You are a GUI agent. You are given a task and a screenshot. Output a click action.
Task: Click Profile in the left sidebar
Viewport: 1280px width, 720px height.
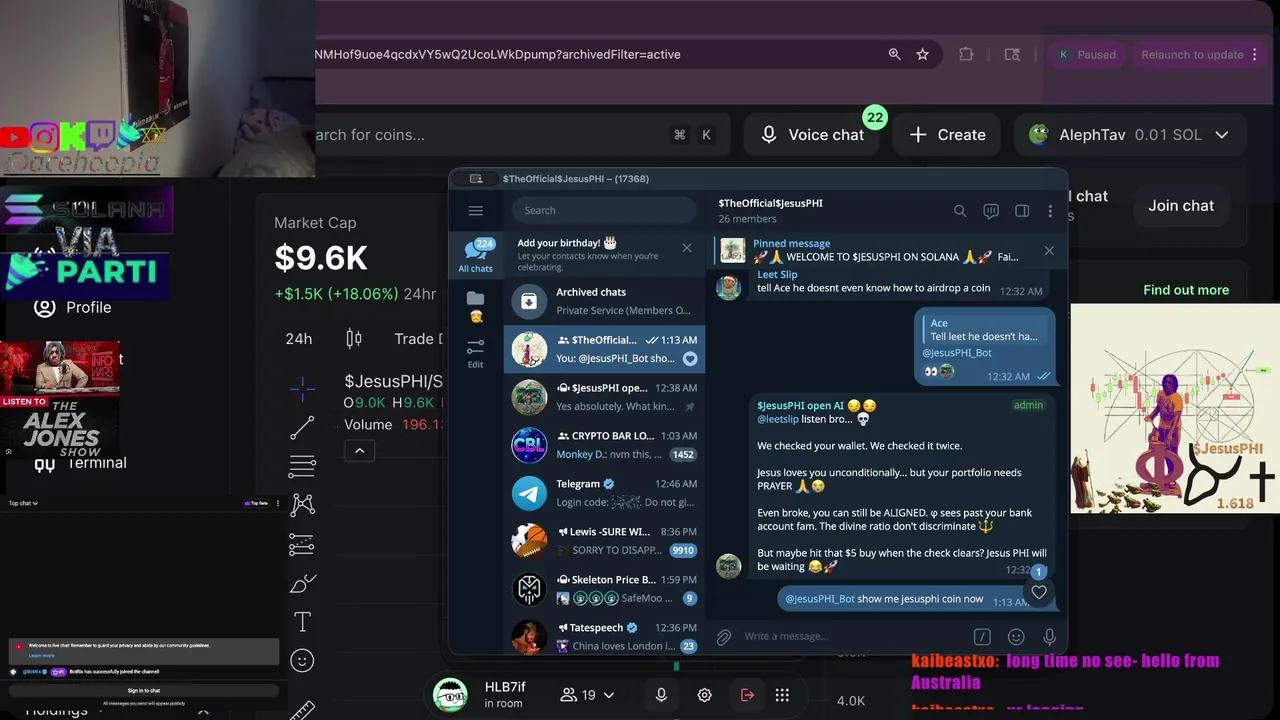(72, 307)
